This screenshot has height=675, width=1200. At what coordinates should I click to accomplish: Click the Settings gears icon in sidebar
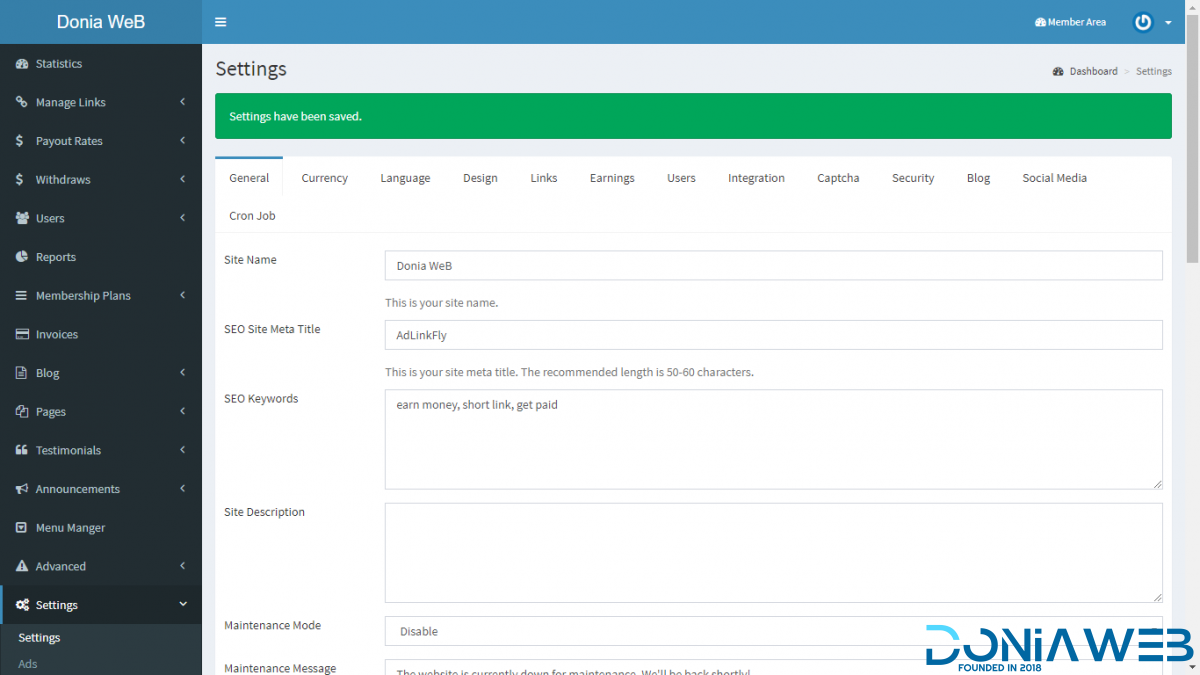(x=23, y=605)
